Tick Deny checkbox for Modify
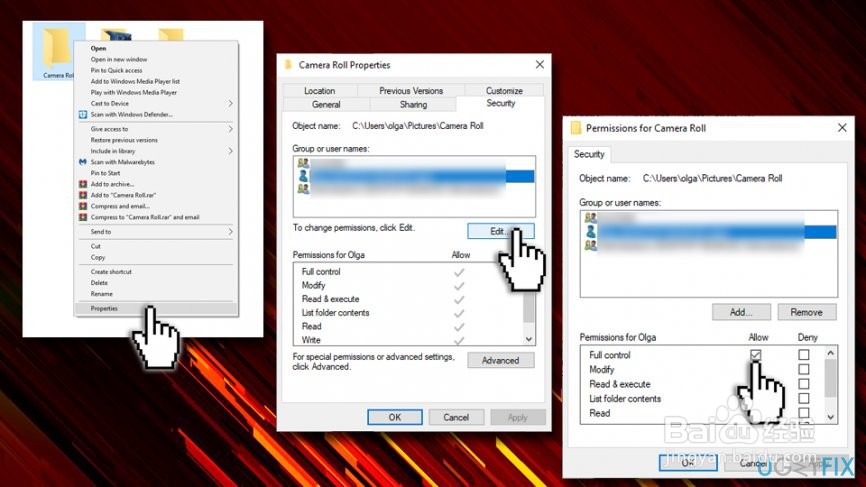This screenshot has height=487, width=866. (804, 369)
